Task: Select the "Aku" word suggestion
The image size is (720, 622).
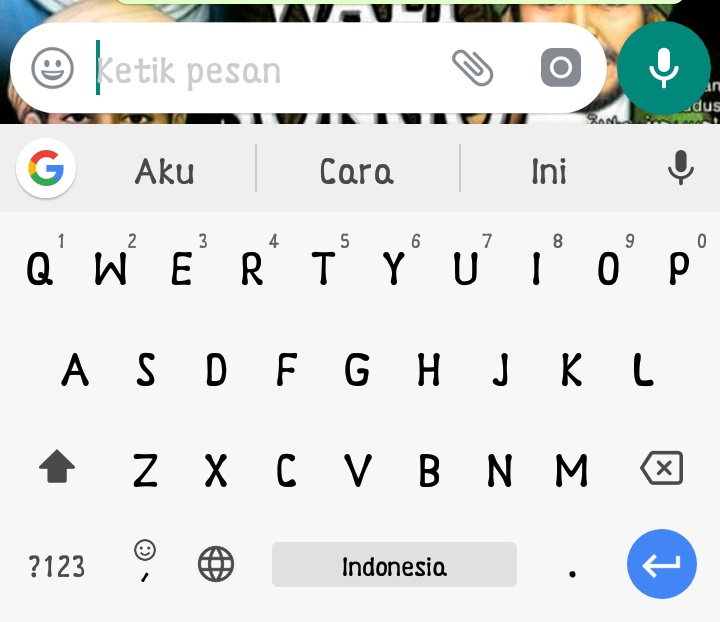Action: point(165,172)
